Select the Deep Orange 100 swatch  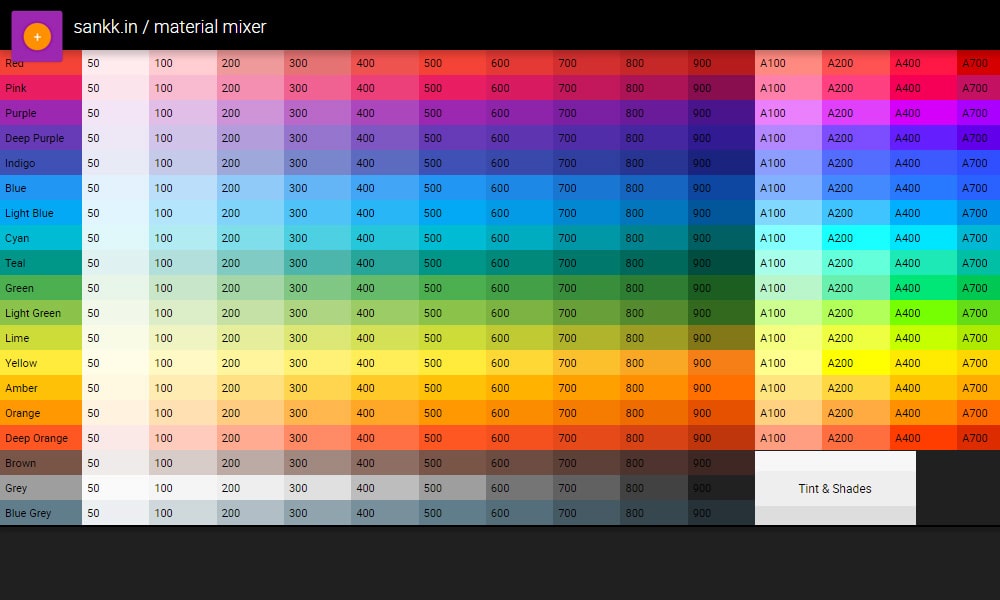point(182,438)
